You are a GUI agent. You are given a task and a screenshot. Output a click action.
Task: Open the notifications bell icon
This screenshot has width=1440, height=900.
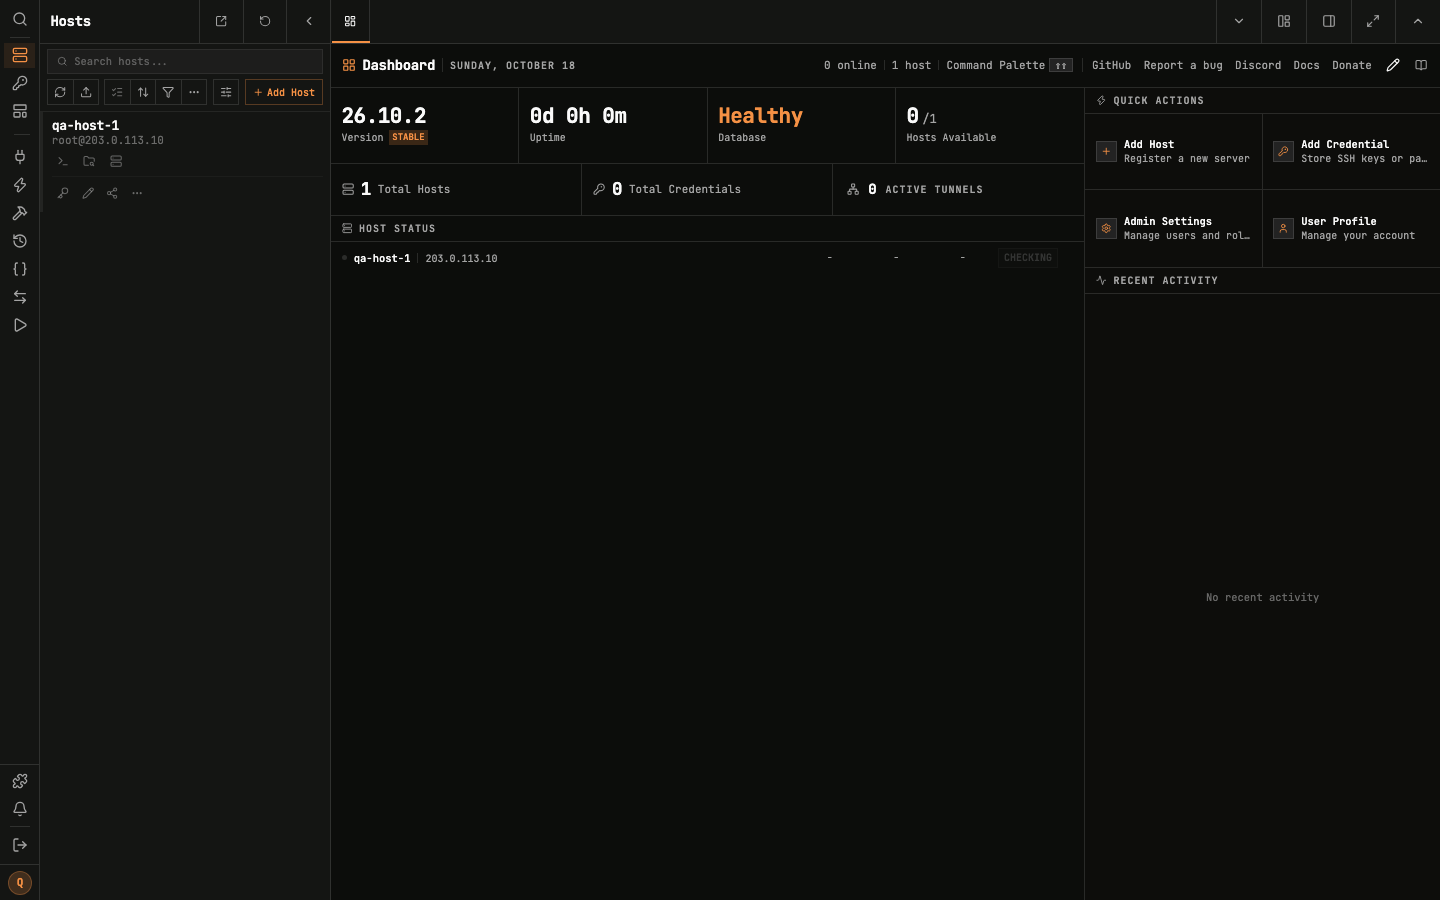tap(19, 809)
